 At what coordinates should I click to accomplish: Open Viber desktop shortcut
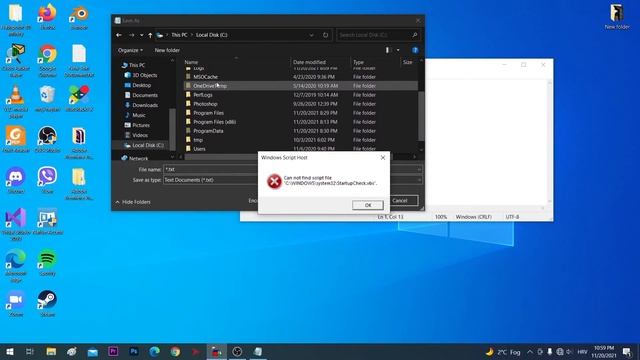[47, 180]
